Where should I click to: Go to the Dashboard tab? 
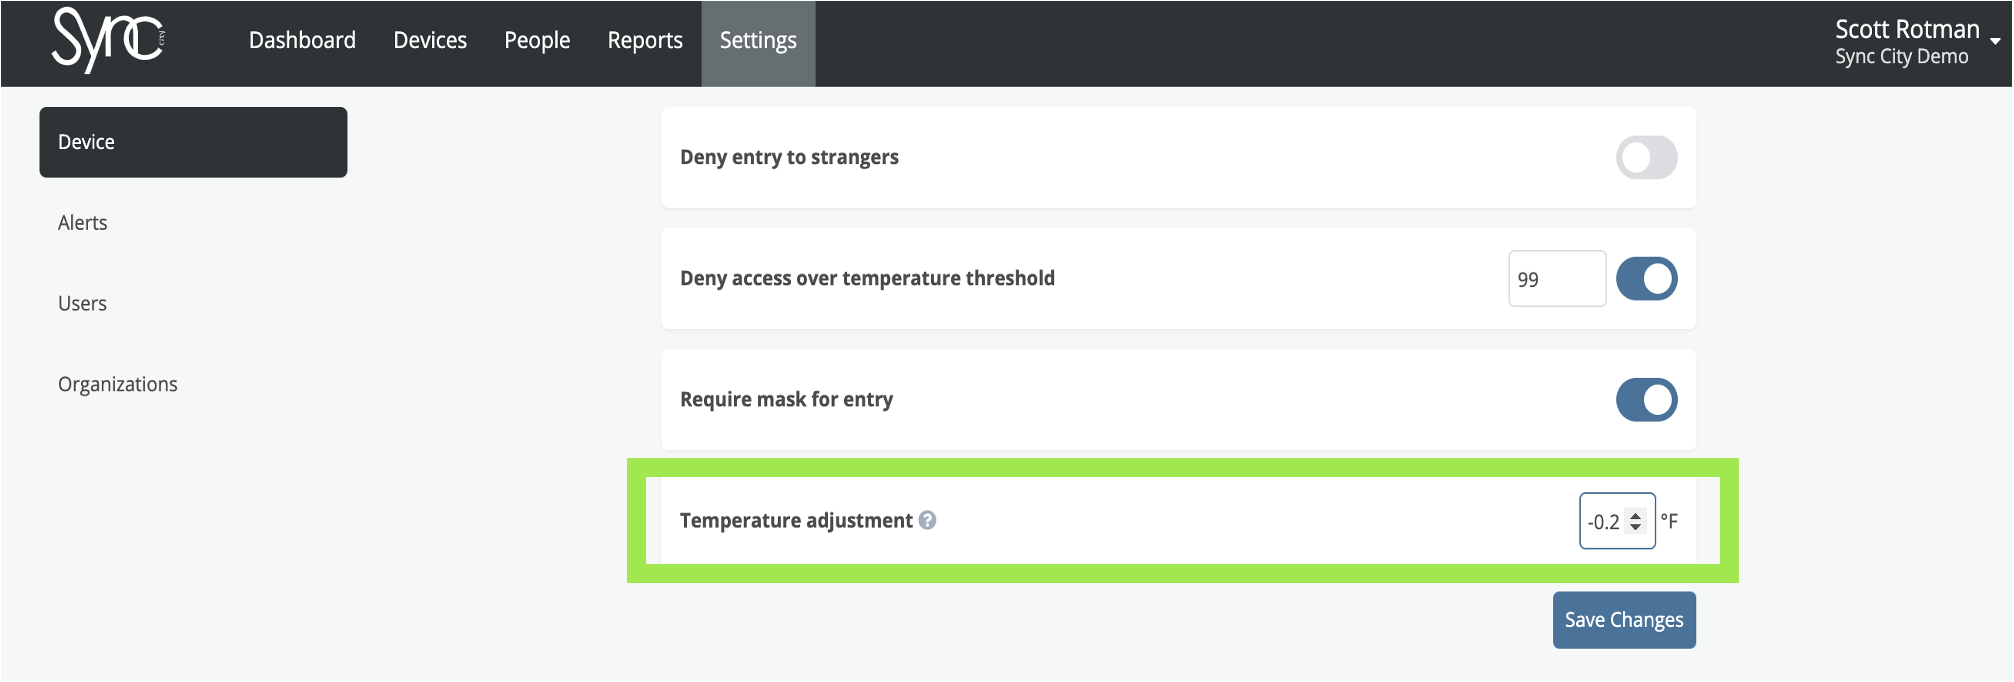point(302,40)
